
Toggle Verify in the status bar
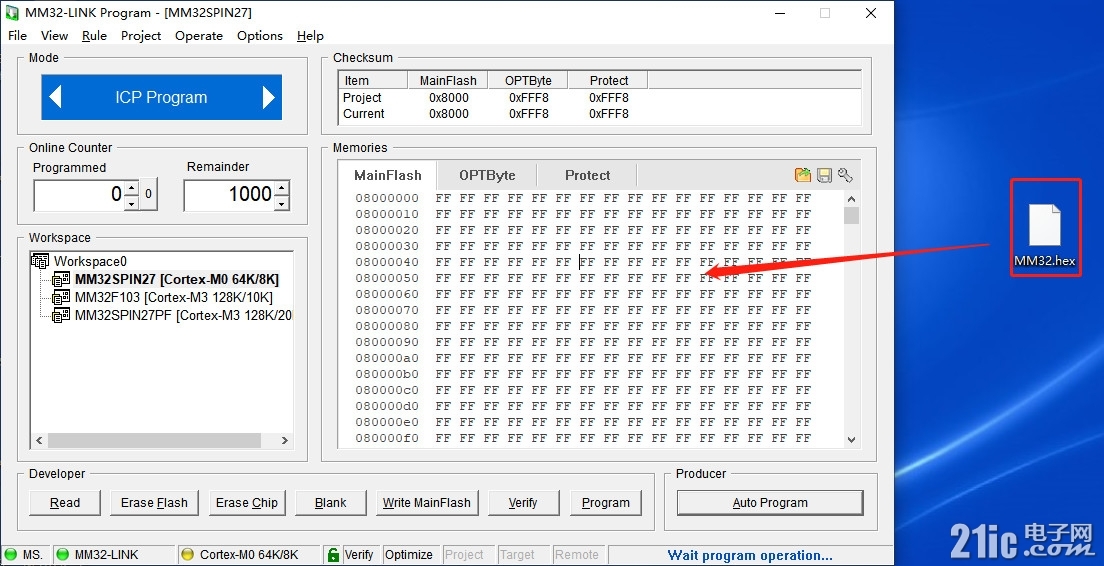pos(358,555)
